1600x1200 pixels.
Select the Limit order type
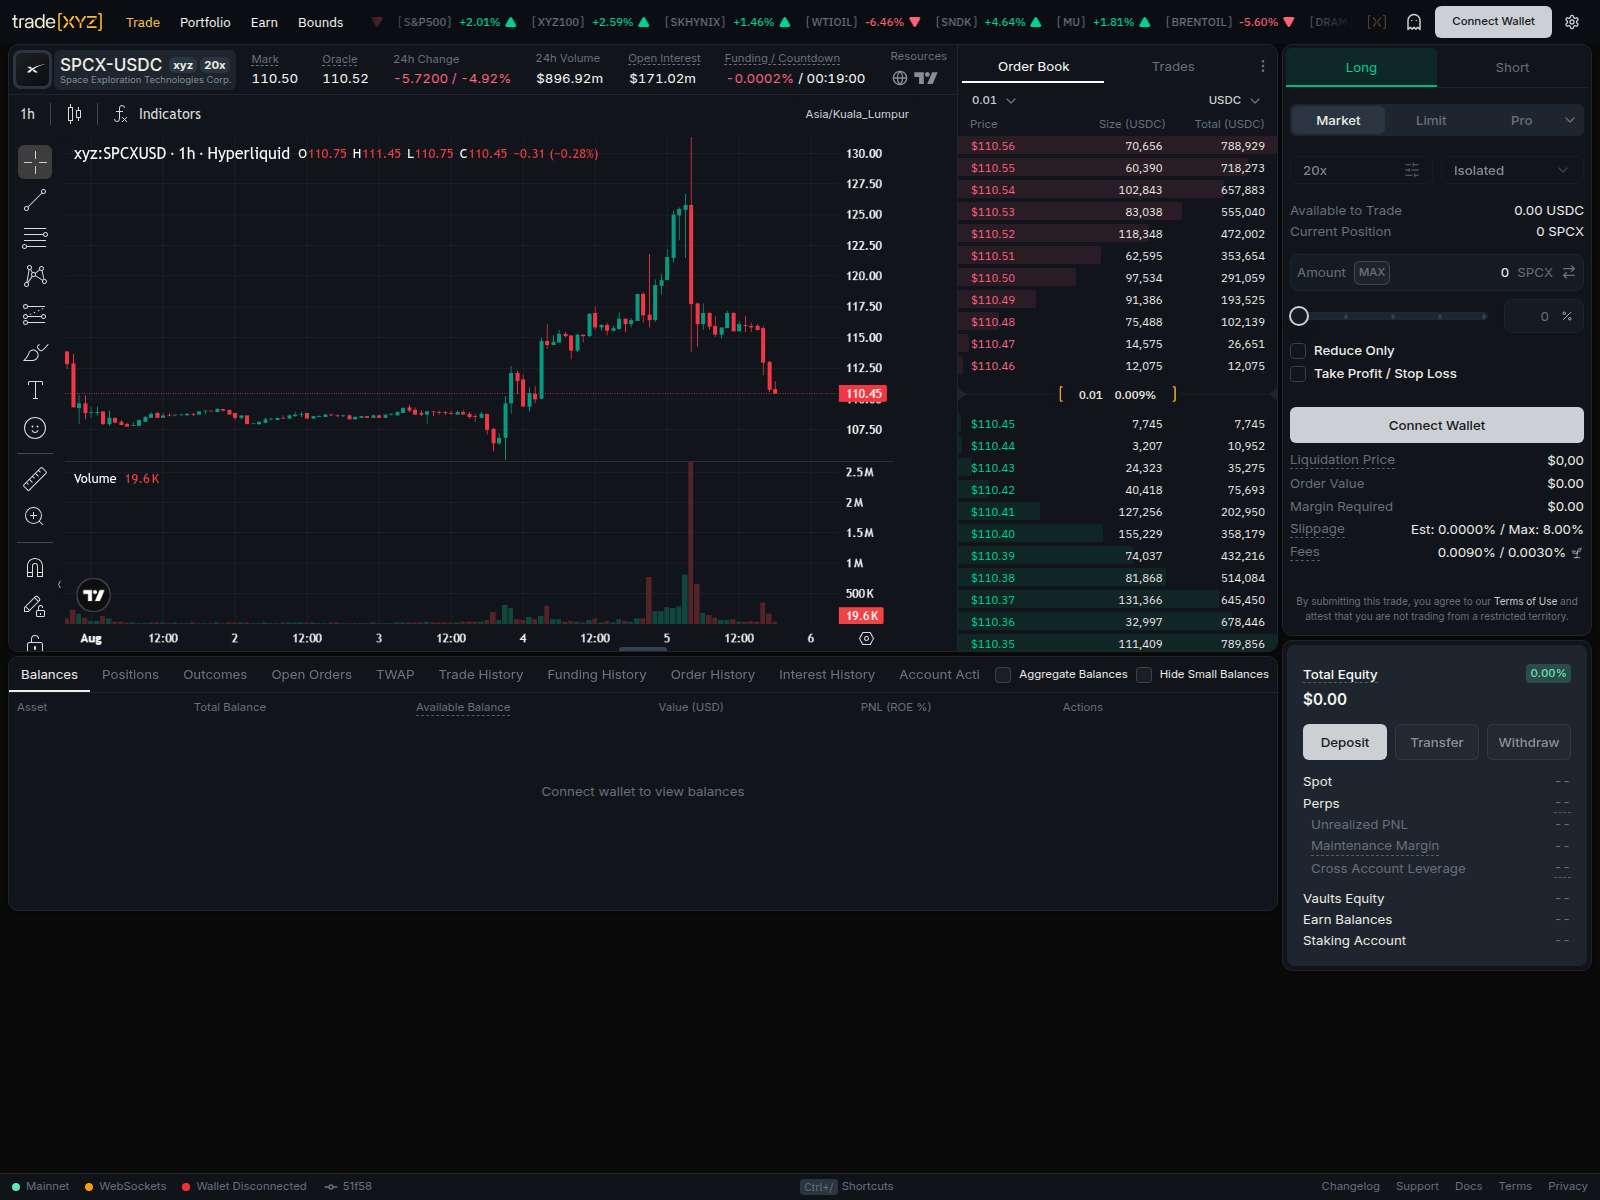[x=1431, y=120]
